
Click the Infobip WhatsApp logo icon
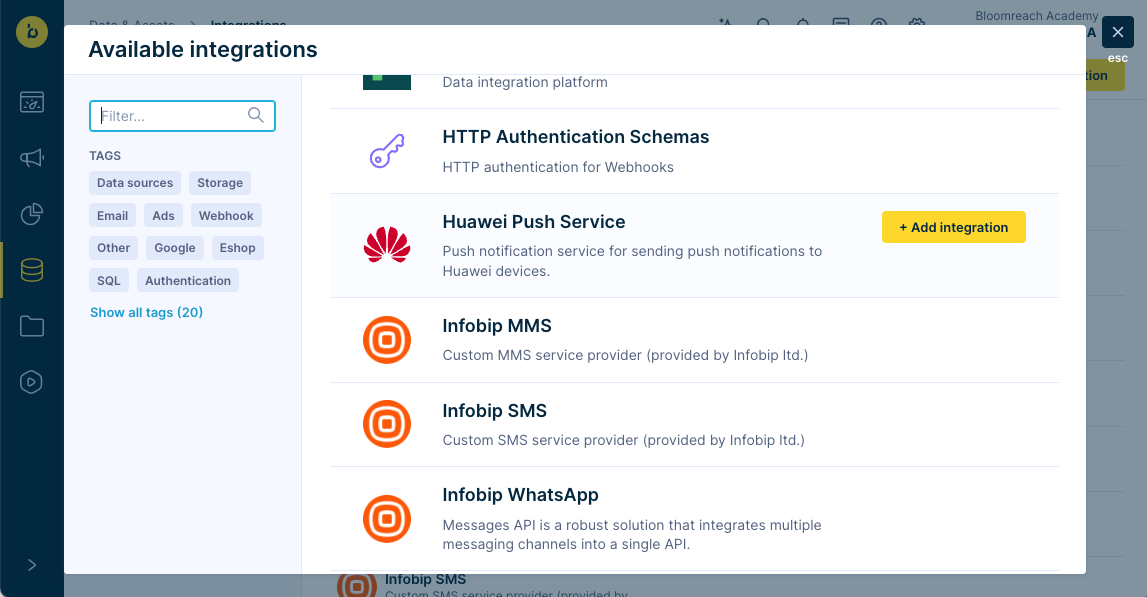pyautogui.click(x=387, y=519)
